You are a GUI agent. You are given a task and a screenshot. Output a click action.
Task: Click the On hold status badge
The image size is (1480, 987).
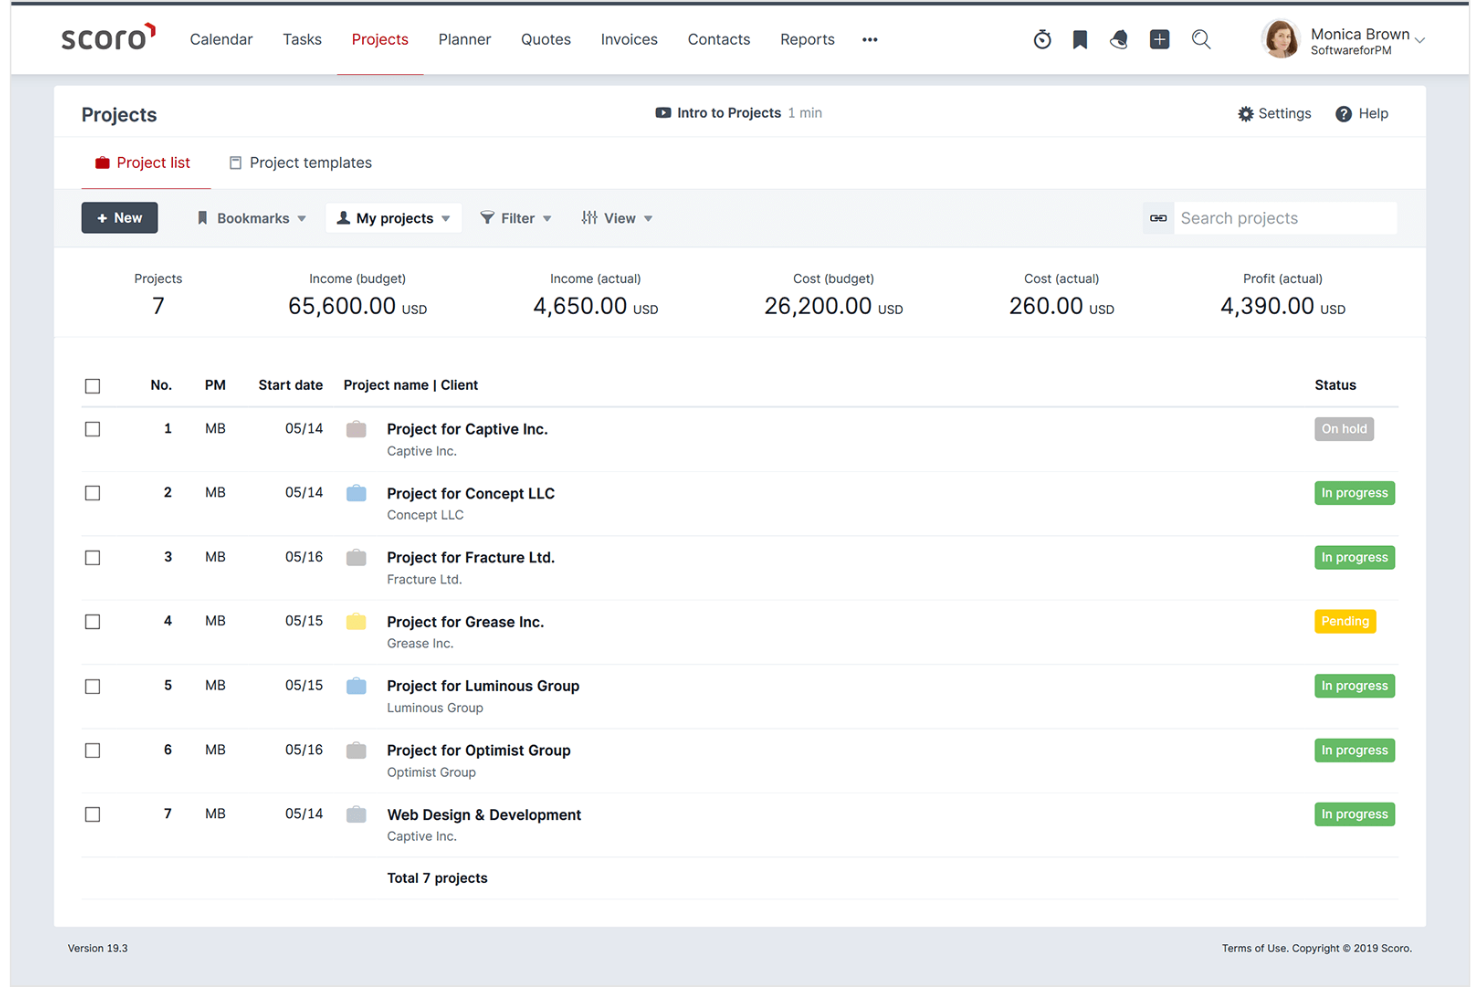1344,429
